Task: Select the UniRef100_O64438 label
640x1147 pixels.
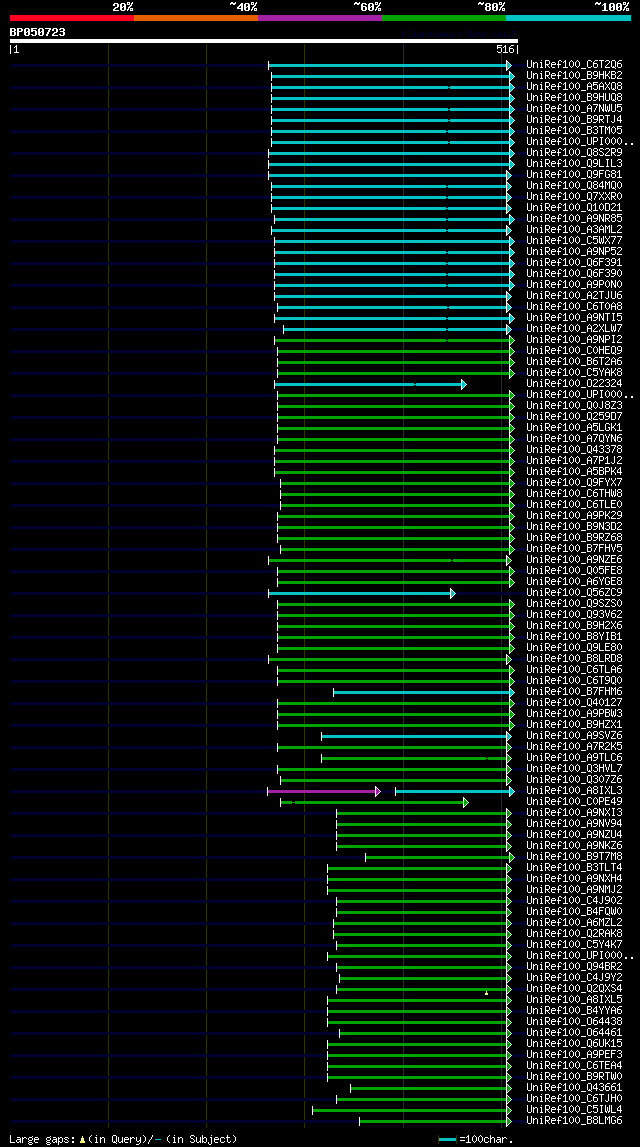Action: 574,1023
